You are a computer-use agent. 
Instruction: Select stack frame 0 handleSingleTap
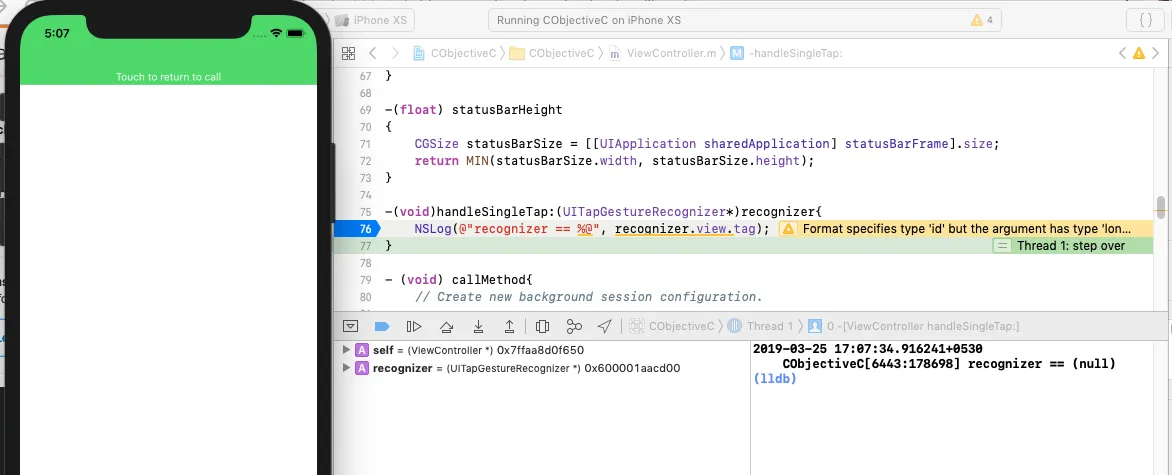(913, 326)
